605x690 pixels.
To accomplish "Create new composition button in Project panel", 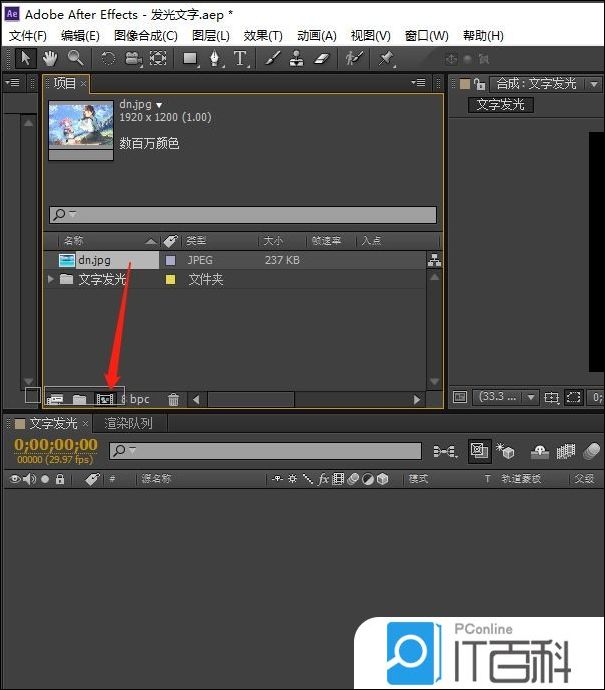I will coord(105,399).
